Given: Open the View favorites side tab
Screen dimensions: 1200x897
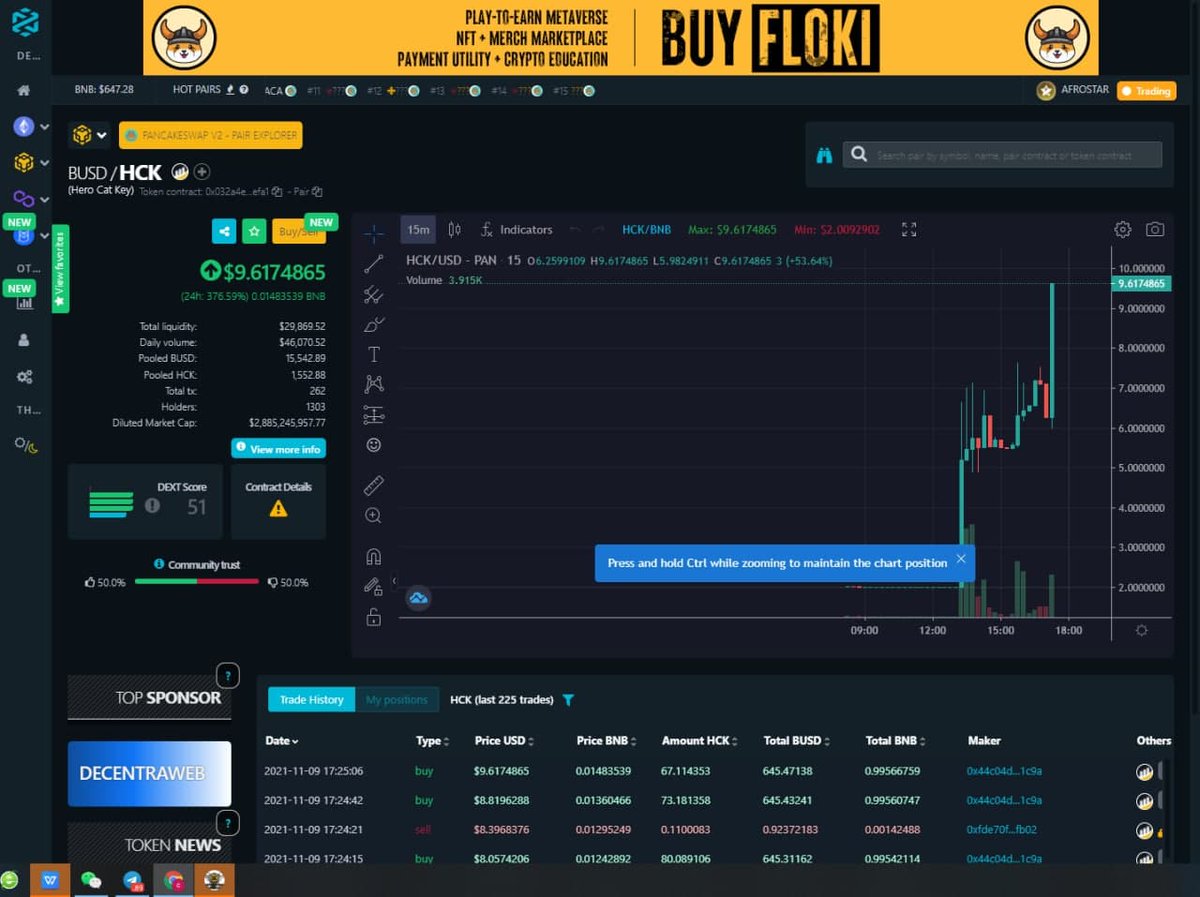Looking at the screenshot, I should [59, 269].
